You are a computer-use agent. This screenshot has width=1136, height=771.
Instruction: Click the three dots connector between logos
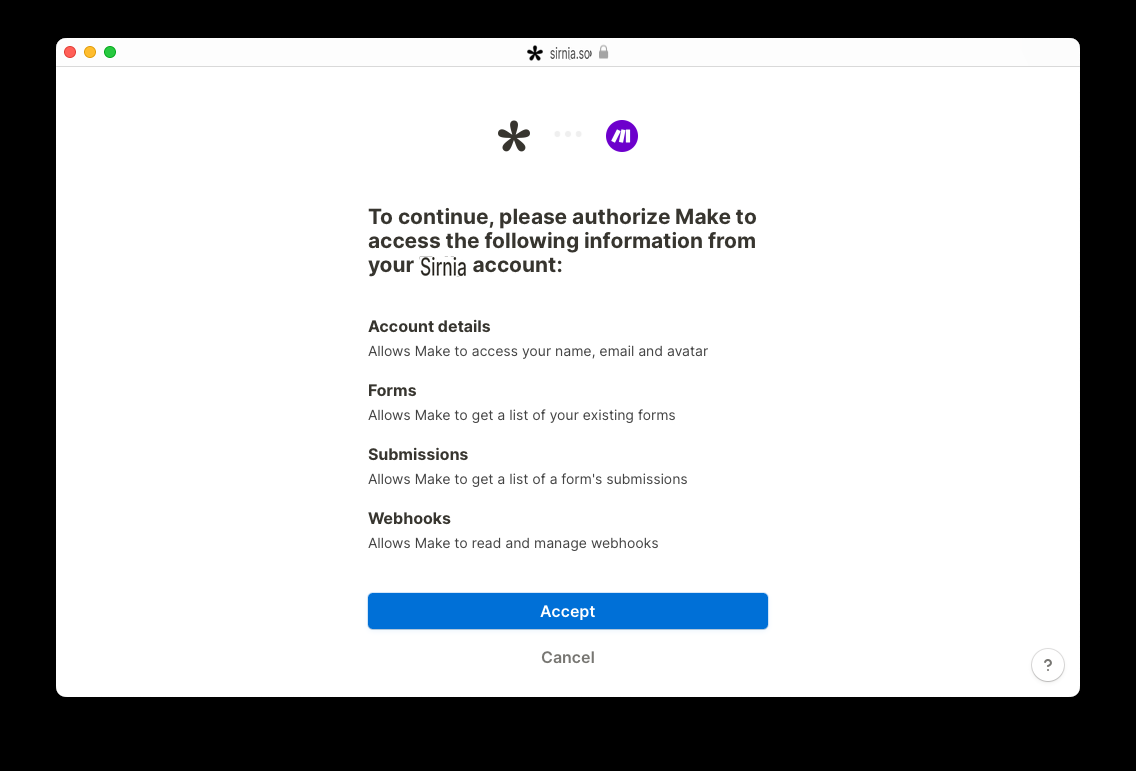point(568,134)
